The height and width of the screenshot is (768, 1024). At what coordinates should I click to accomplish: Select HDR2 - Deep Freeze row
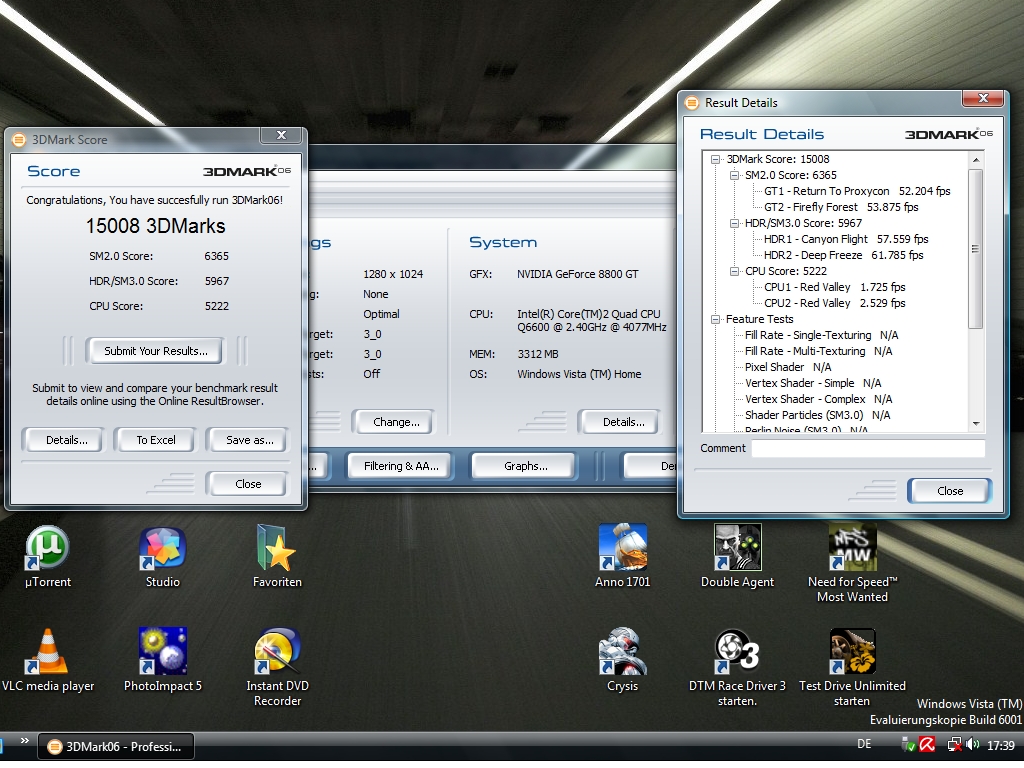pos(843,255)
